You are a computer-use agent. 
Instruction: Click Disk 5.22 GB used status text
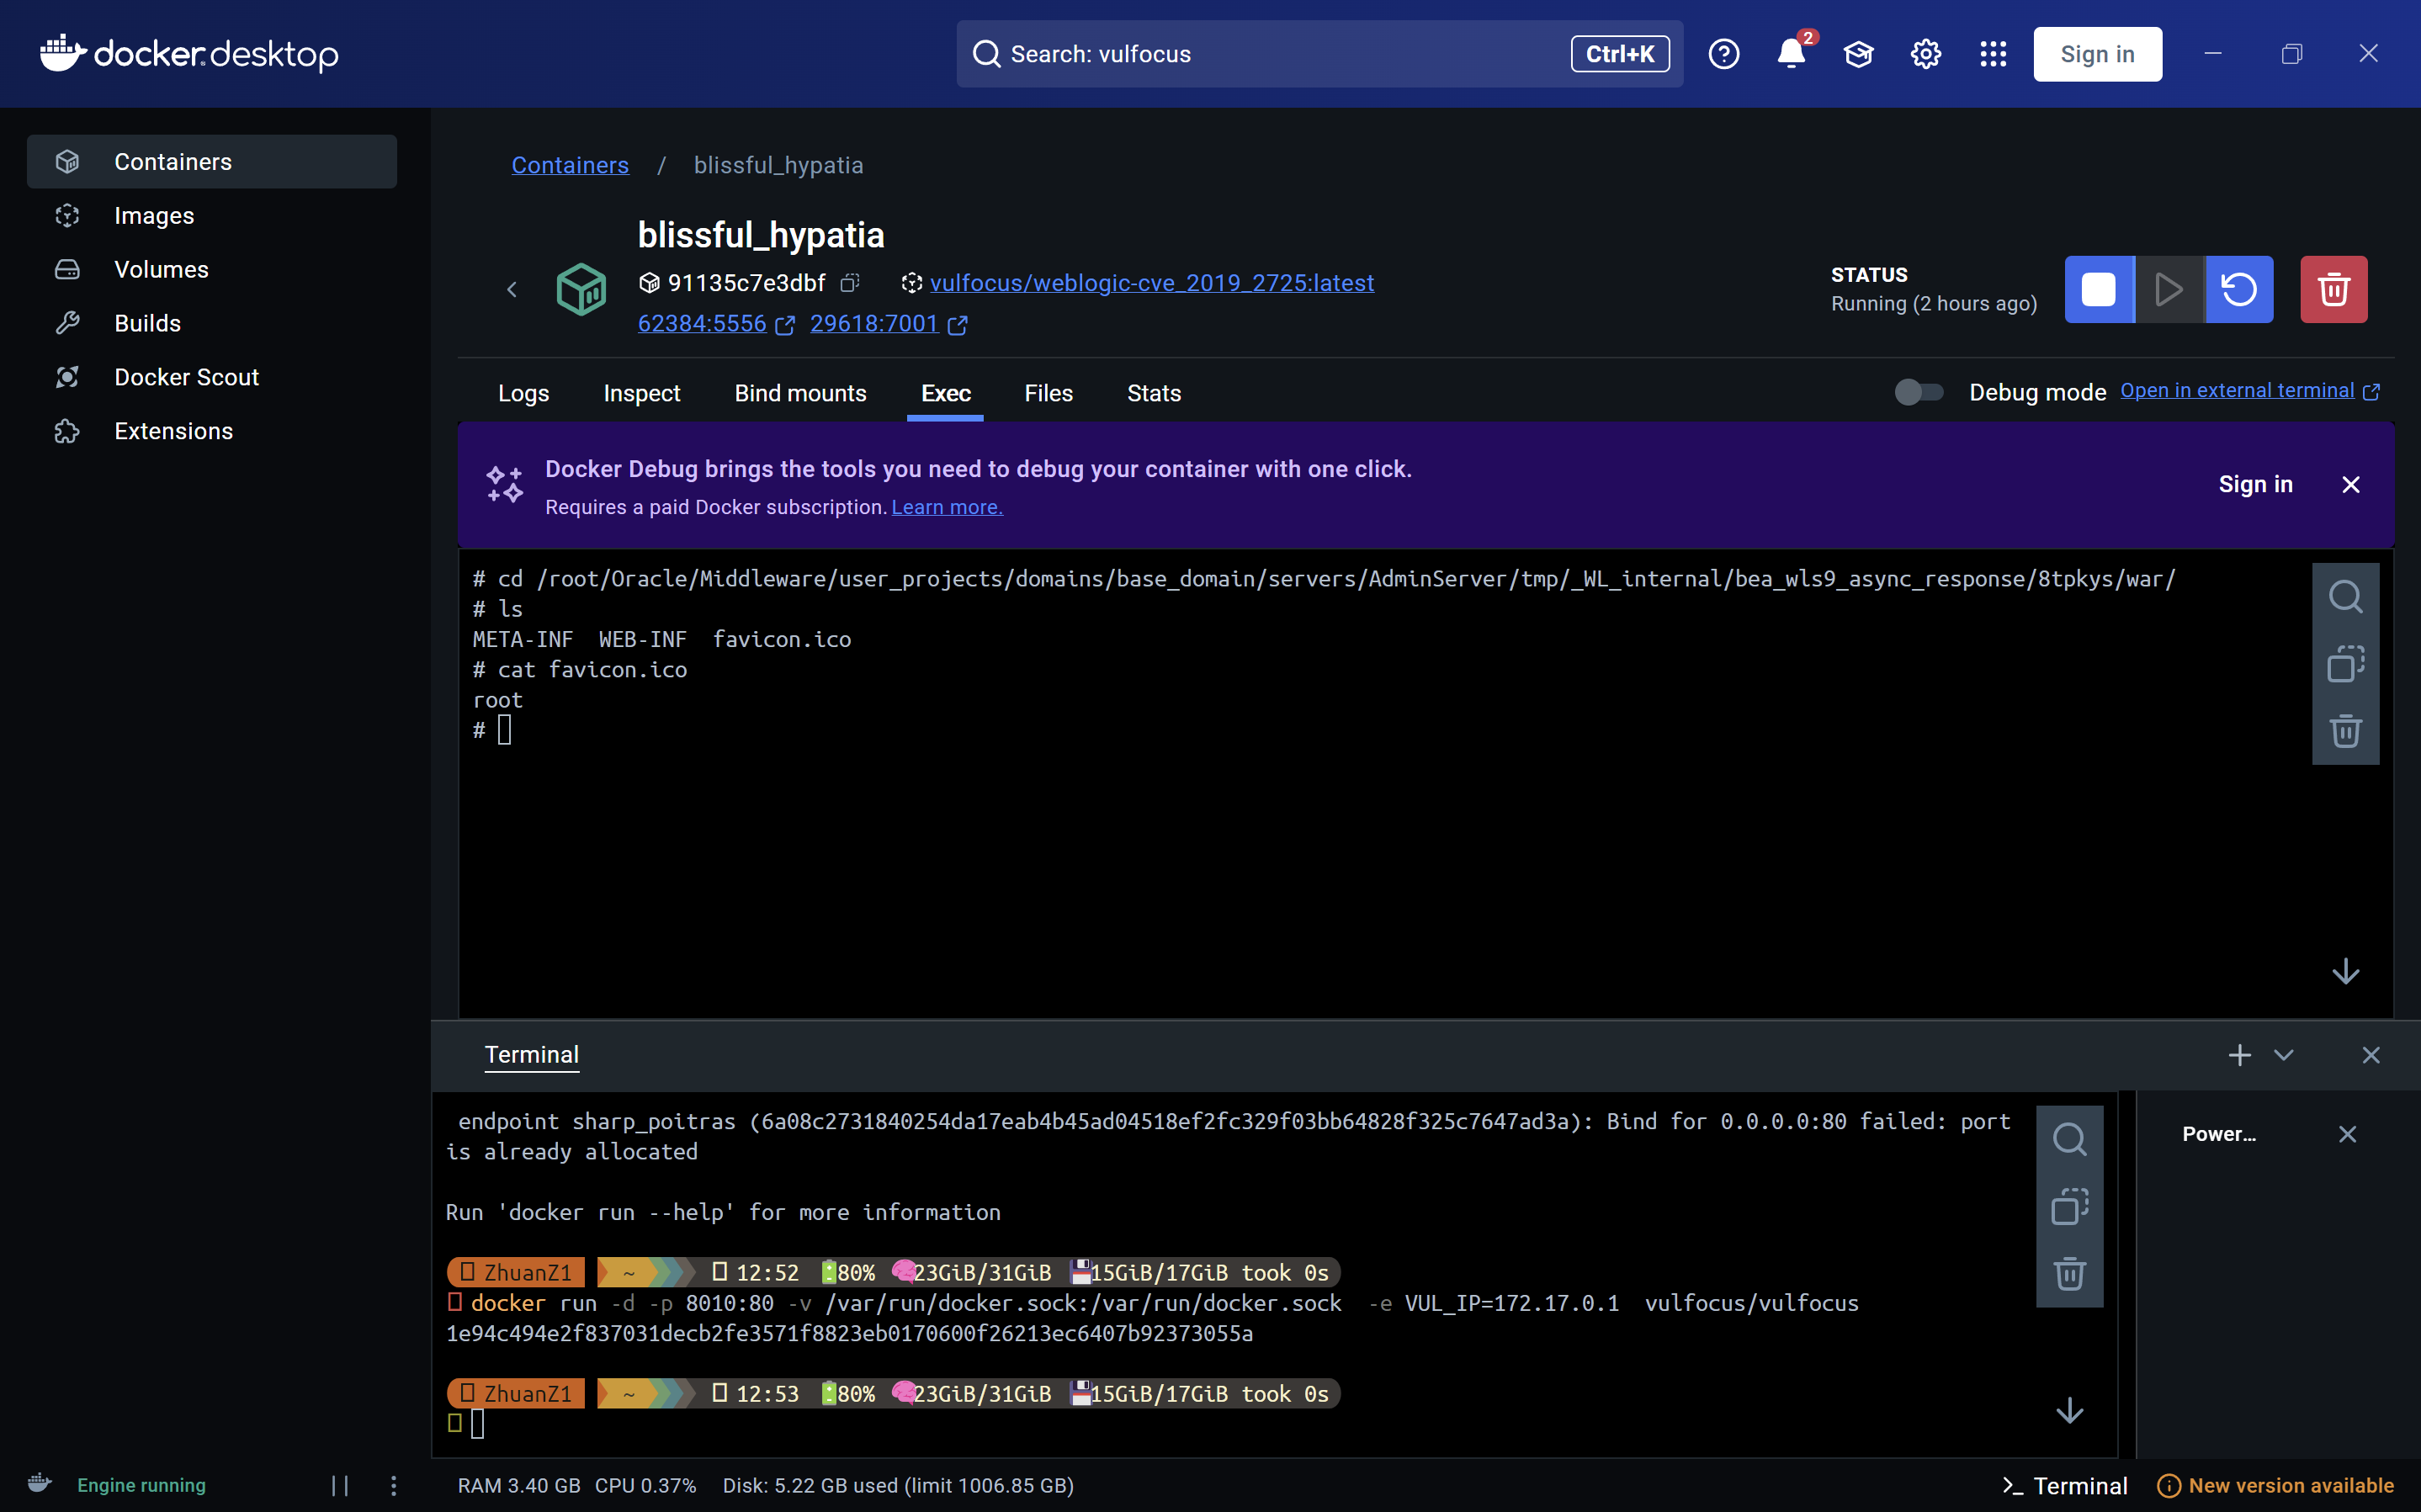click(x=898, y=1485)
